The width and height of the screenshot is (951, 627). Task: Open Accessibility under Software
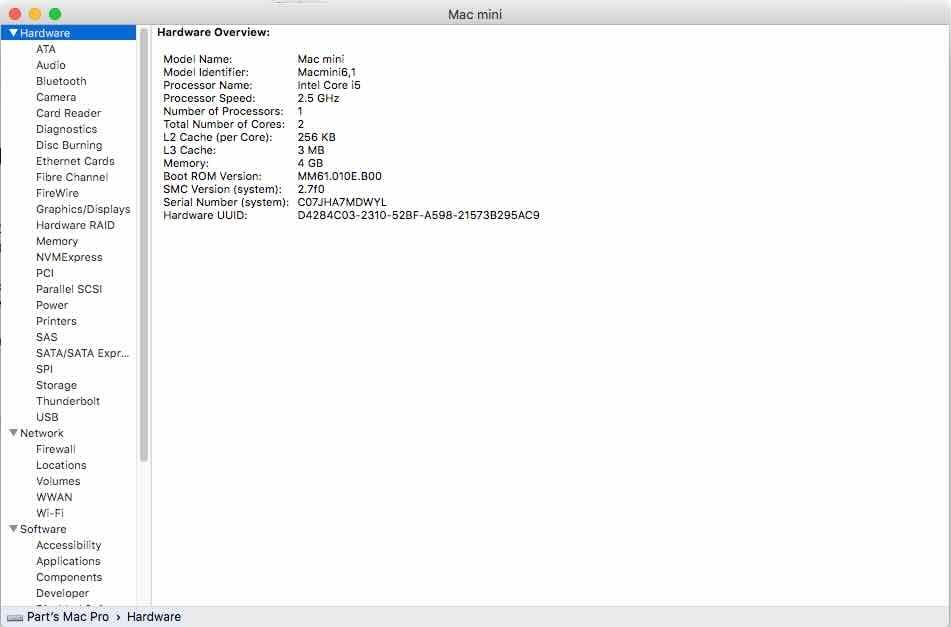[x=69, y=545]
